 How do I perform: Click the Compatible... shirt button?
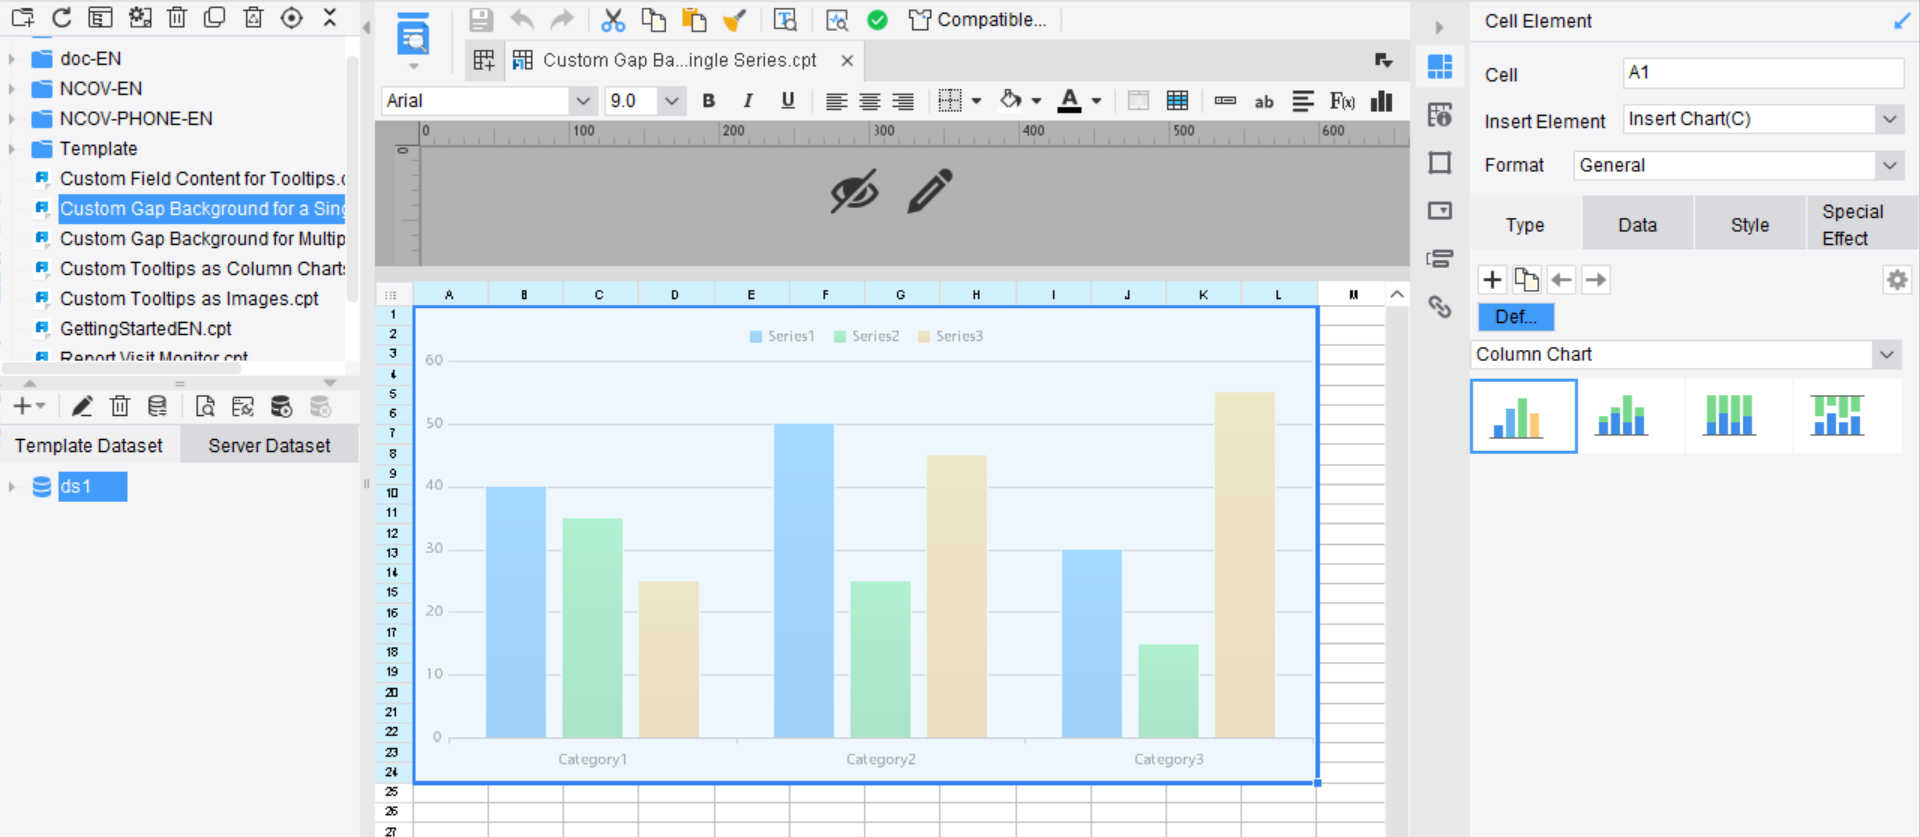point(977,20)
